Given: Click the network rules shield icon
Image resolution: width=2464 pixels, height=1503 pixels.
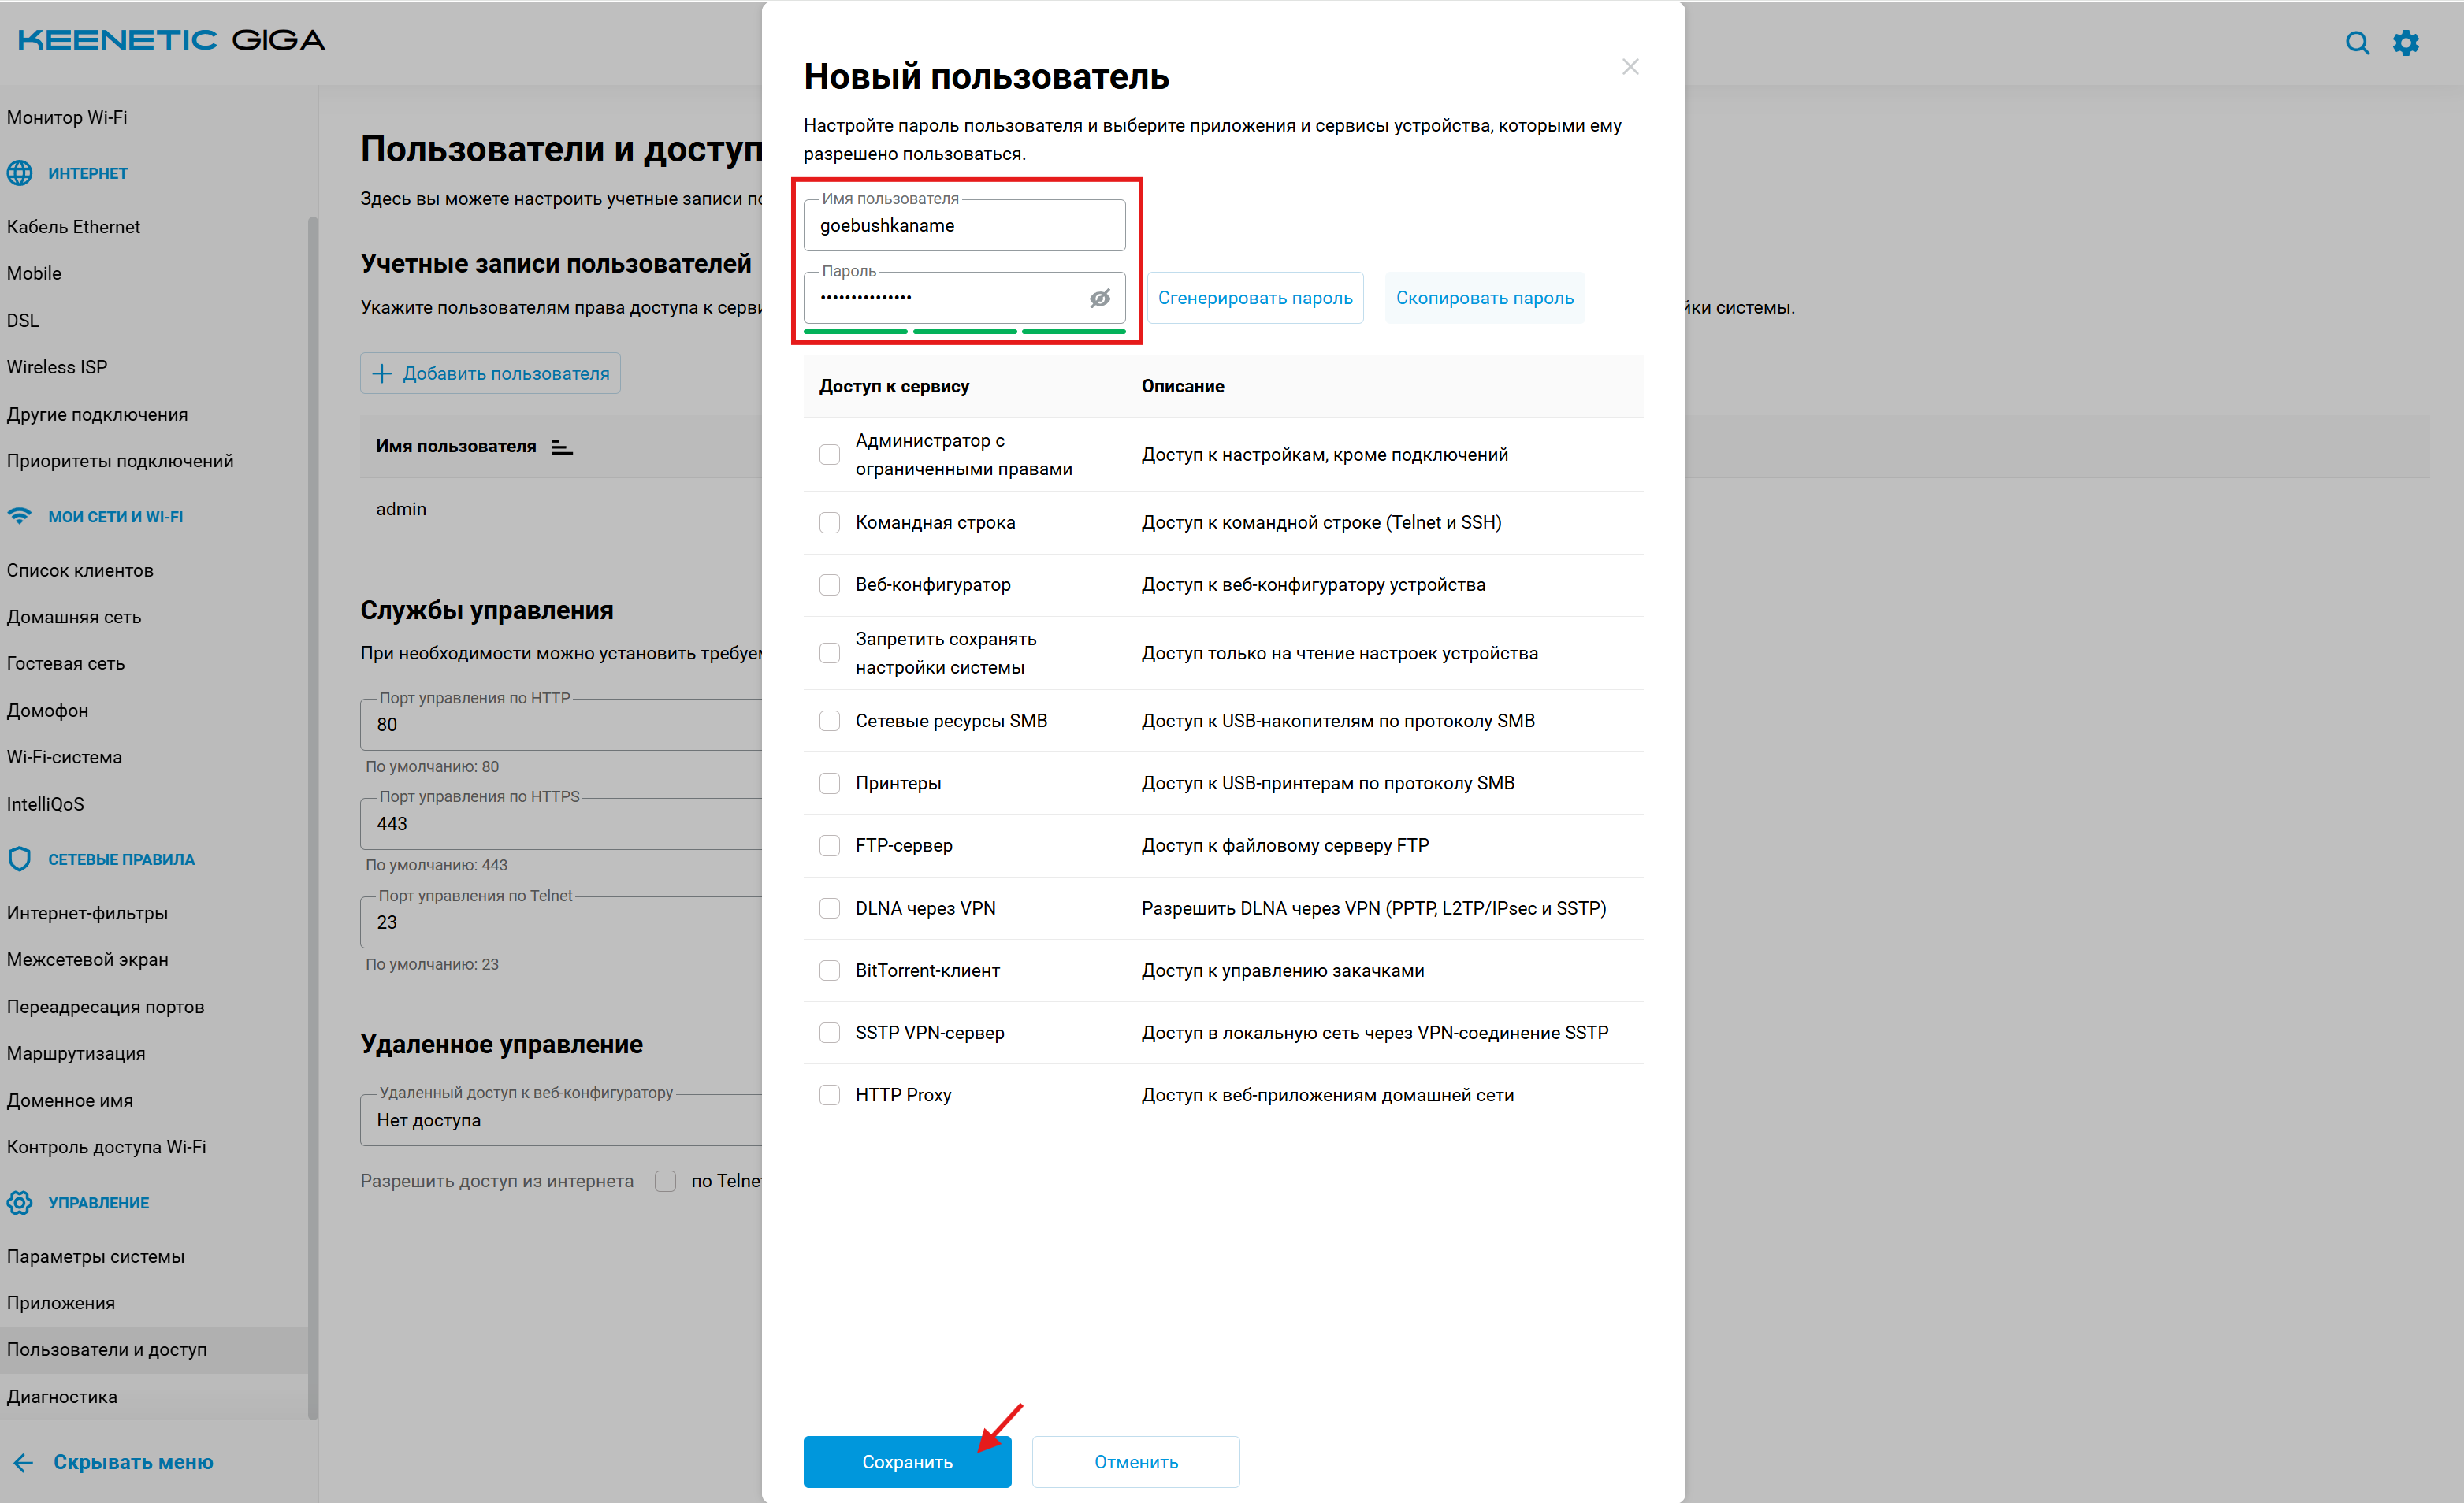Looking at the screenshot, I should click(x=20, y=859).
